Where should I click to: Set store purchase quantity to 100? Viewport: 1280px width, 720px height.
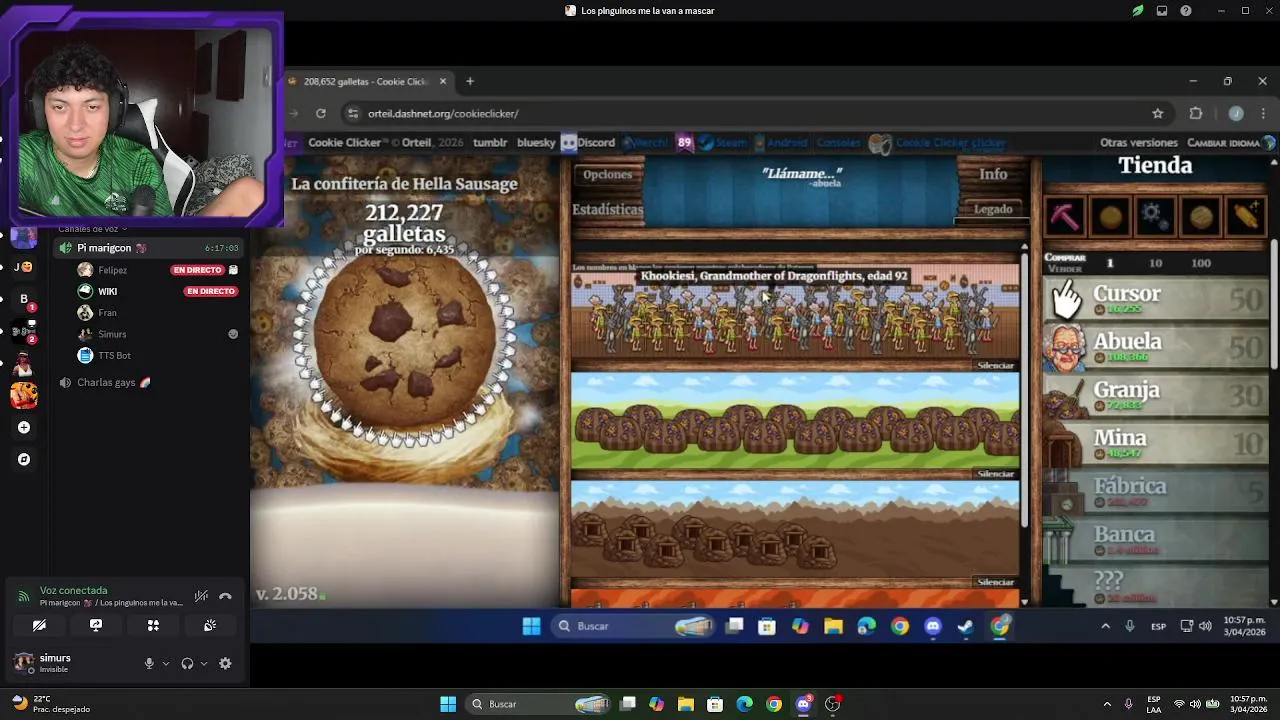(1201, 263)
